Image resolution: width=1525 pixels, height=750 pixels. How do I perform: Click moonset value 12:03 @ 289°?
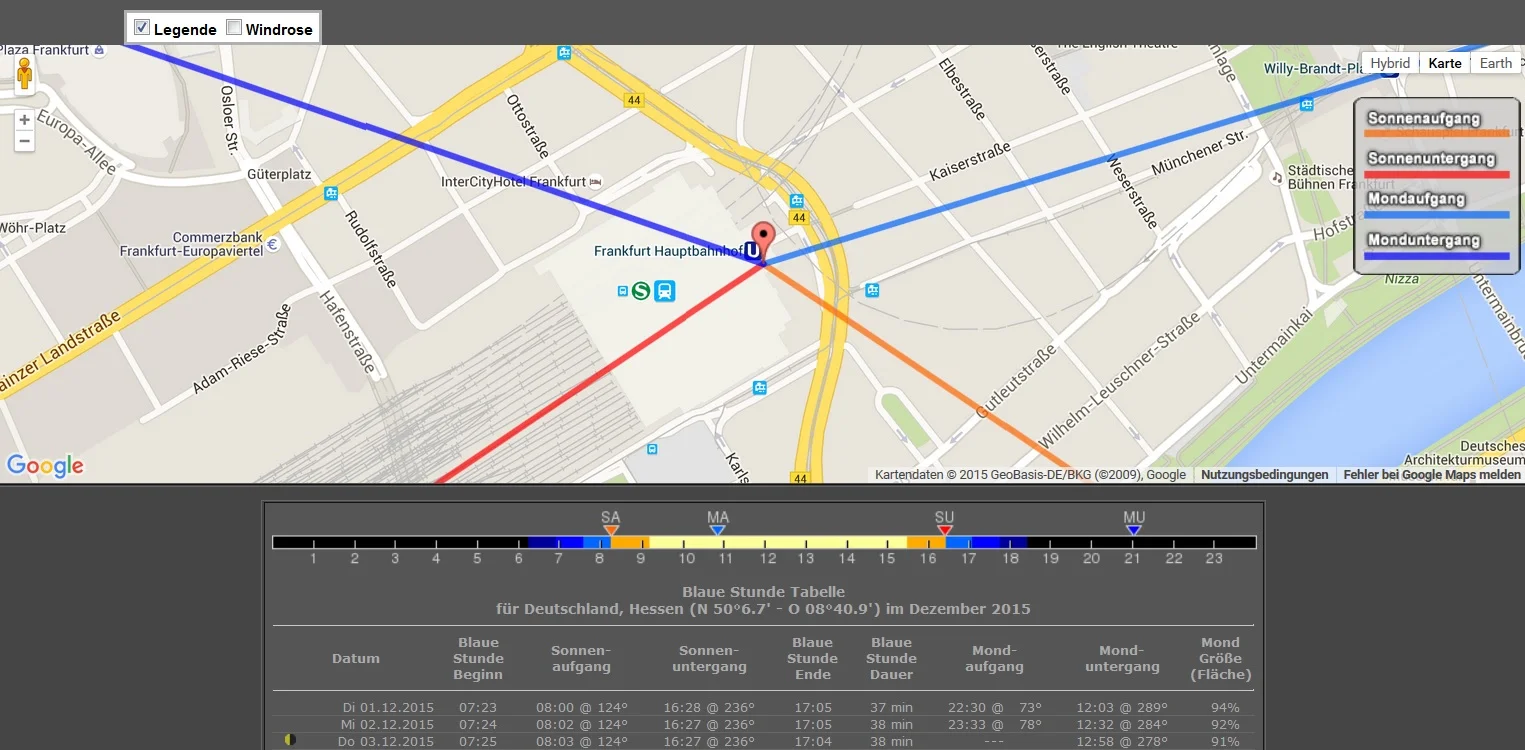point(1122,708)
